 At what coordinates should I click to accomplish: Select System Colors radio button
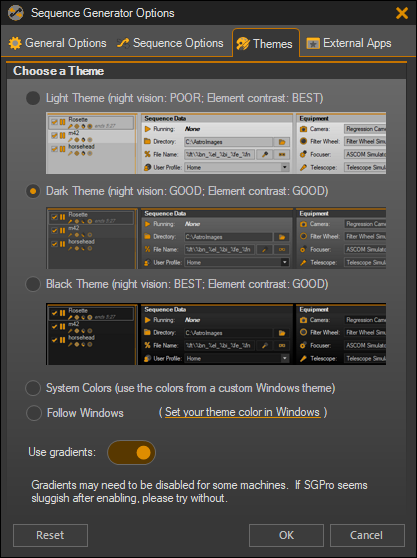click(x=33, y=388)
